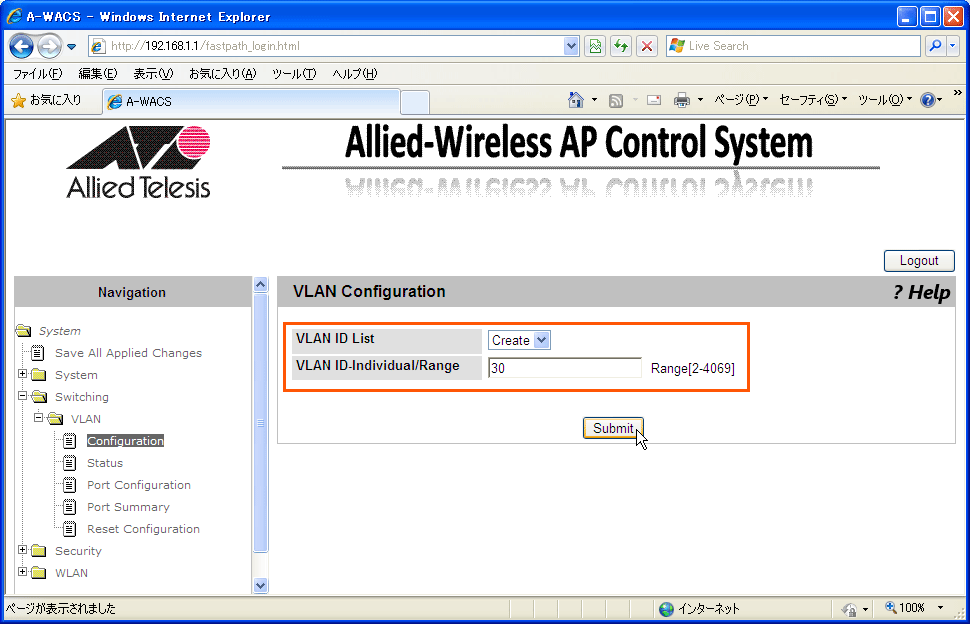
Task: Open the address bar history dropdown
Action: point(571,46)
